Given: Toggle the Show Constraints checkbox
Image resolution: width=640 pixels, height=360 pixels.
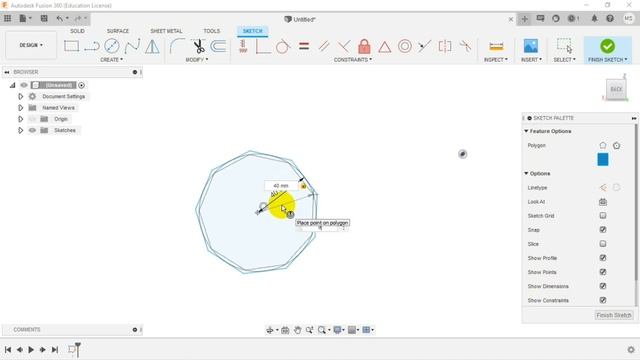Looking at the screenshot, I should coord(603,300).
